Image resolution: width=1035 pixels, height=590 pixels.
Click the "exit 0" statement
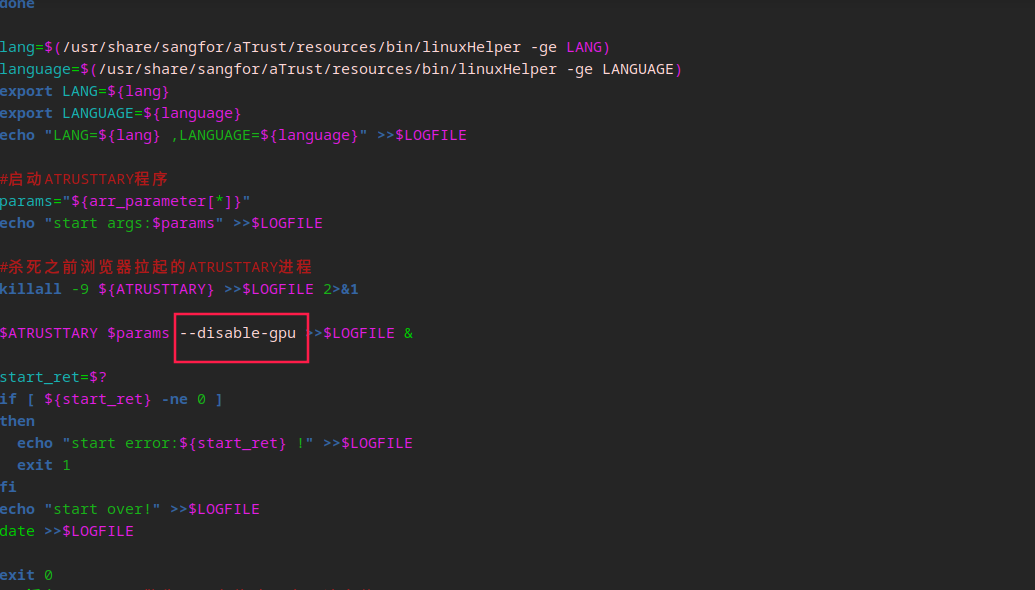[x=26, y=575]
